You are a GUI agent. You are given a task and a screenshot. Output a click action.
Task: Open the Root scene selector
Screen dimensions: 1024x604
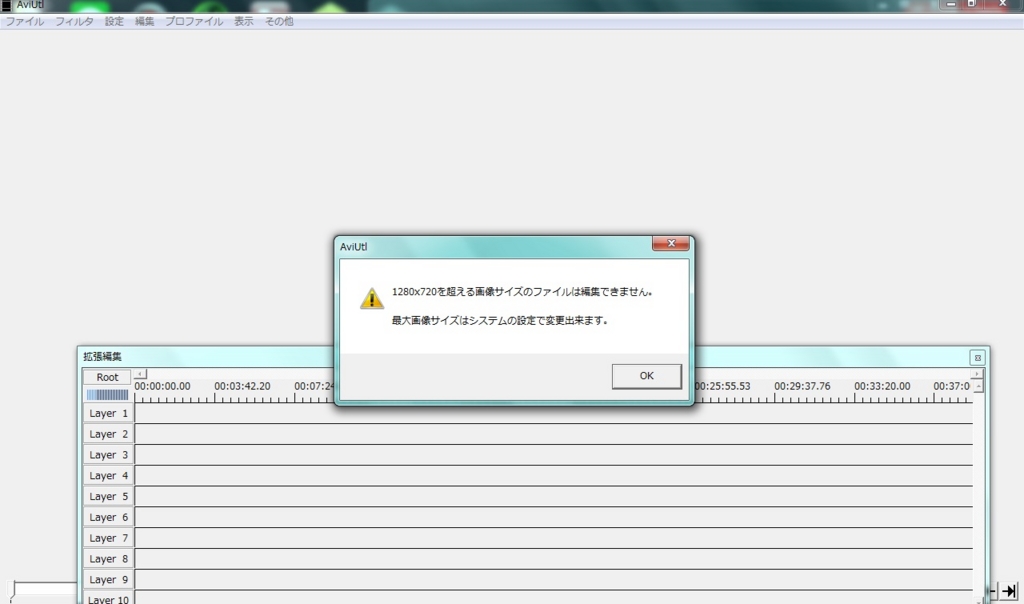pos(106,377)
